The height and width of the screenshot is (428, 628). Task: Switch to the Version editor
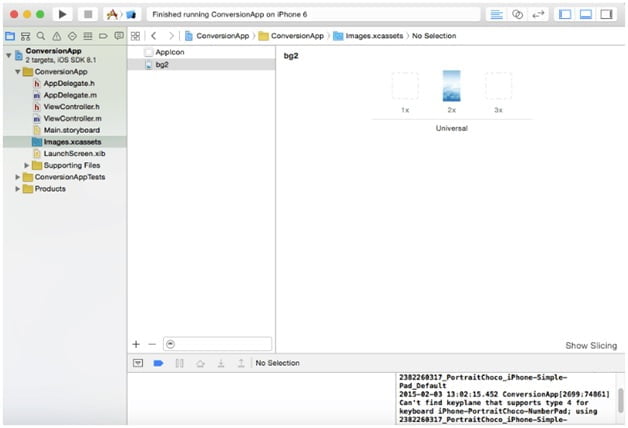coord(539,15)
